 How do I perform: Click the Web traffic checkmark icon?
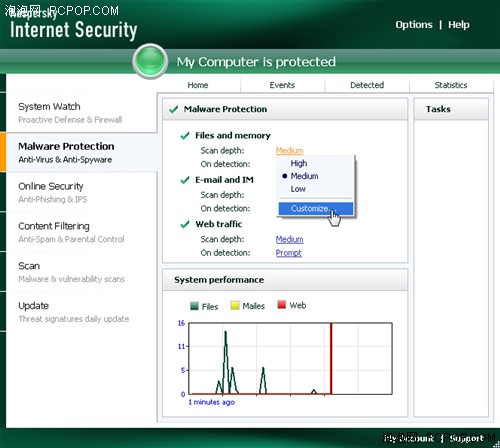click(x=185, y=224)
